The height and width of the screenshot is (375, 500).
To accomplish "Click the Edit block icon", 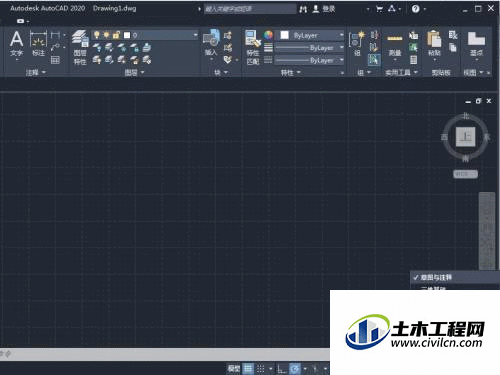I will [x=228, y=48].
